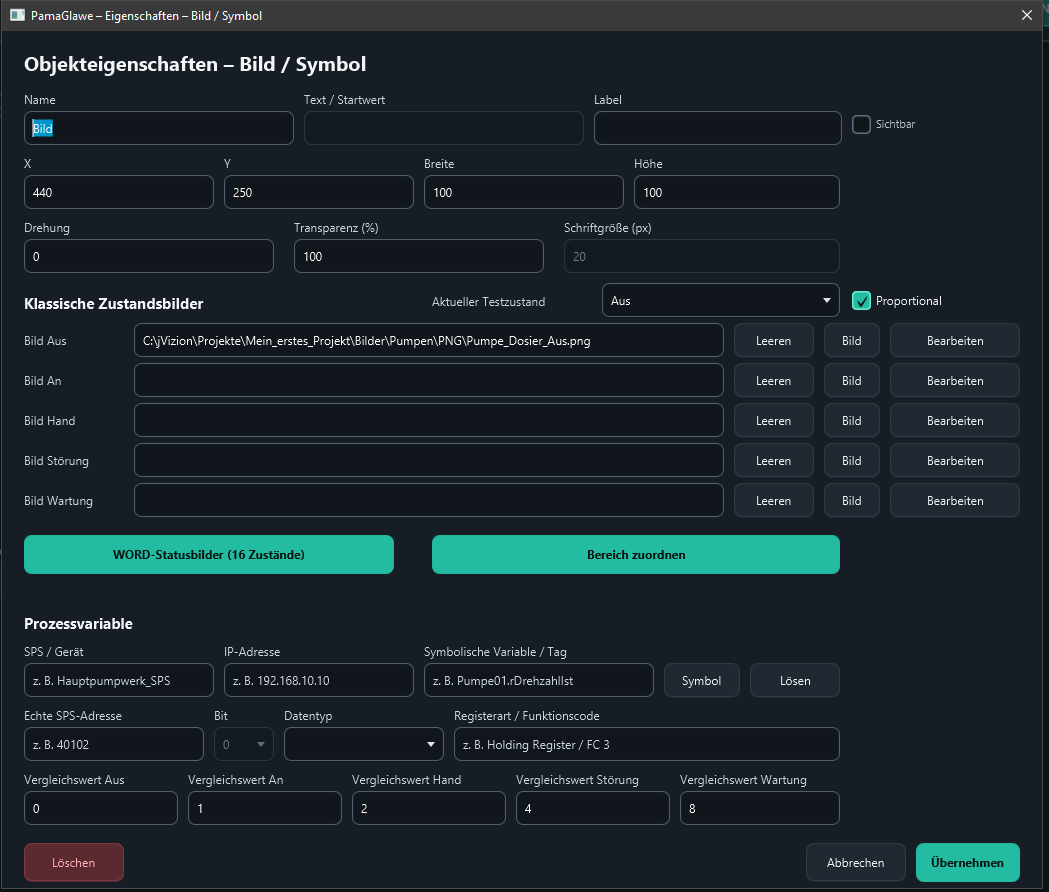Image resolution: width=1049 pixels, height=892 pixels.
Task: Click the Bild Aus file path field
Action: point(428,341)
